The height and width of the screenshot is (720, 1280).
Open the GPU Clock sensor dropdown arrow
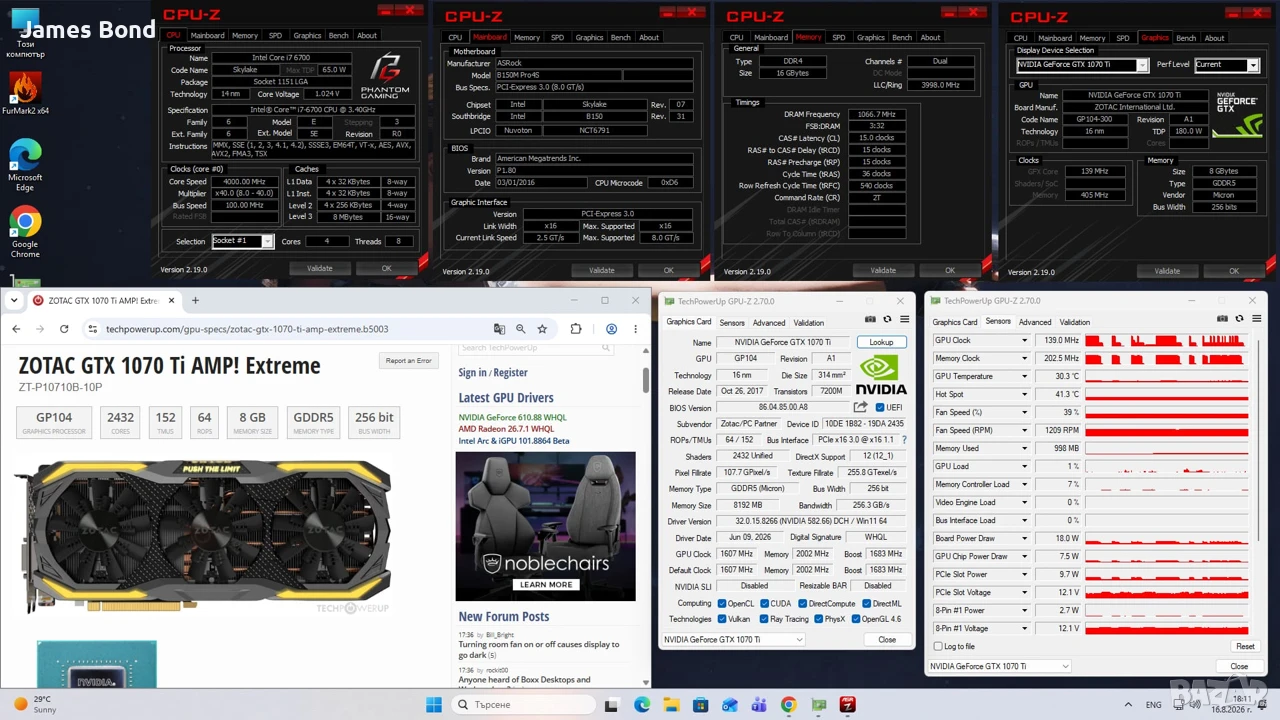1024,341
